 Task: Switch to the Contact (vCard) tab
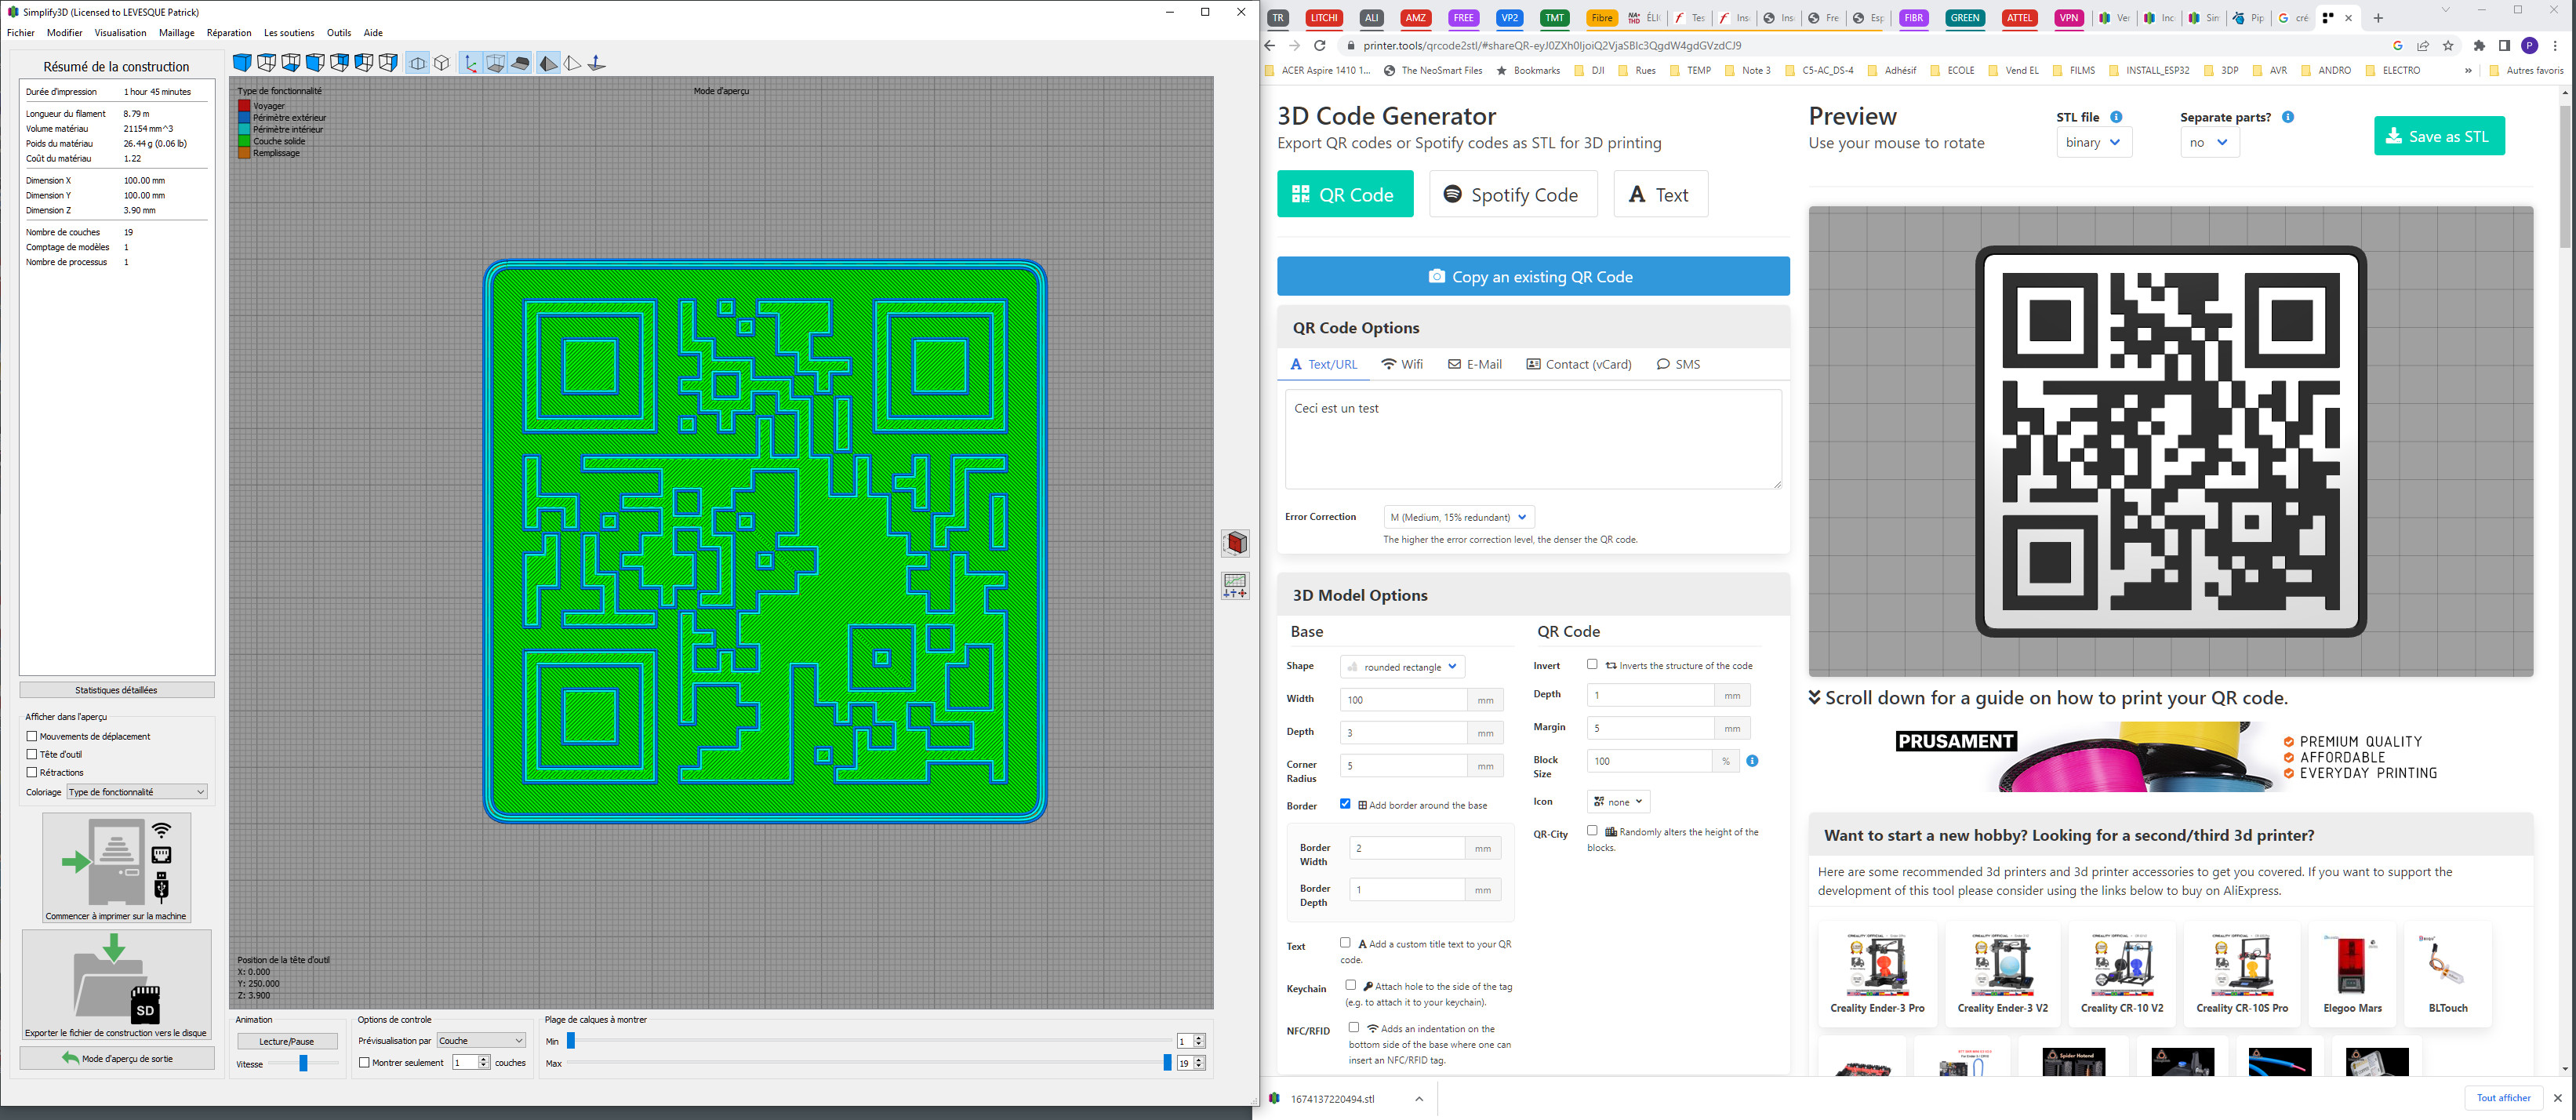click(x=1579, y=364)
